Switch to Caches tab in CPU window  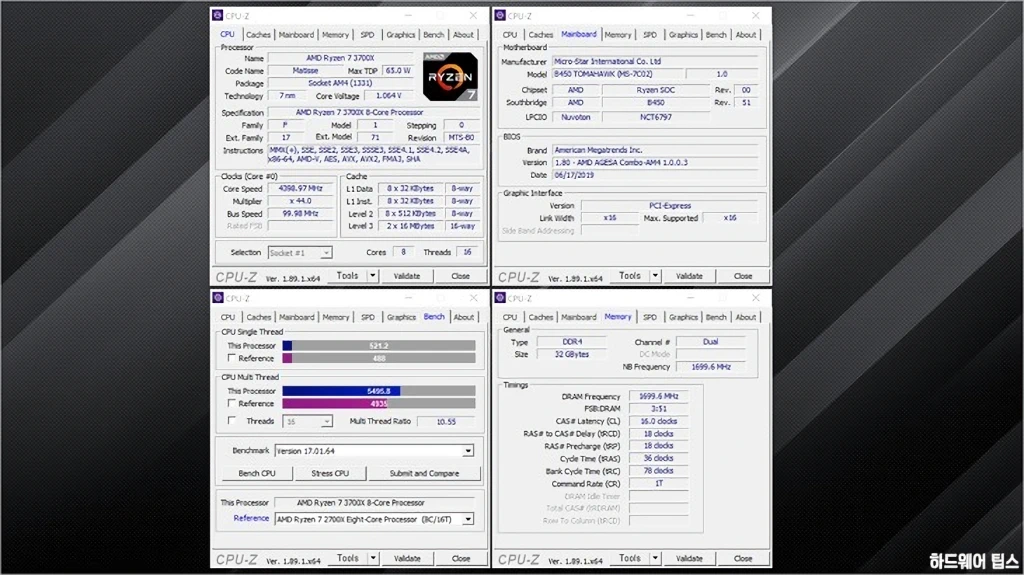click(x=258, y=35)
